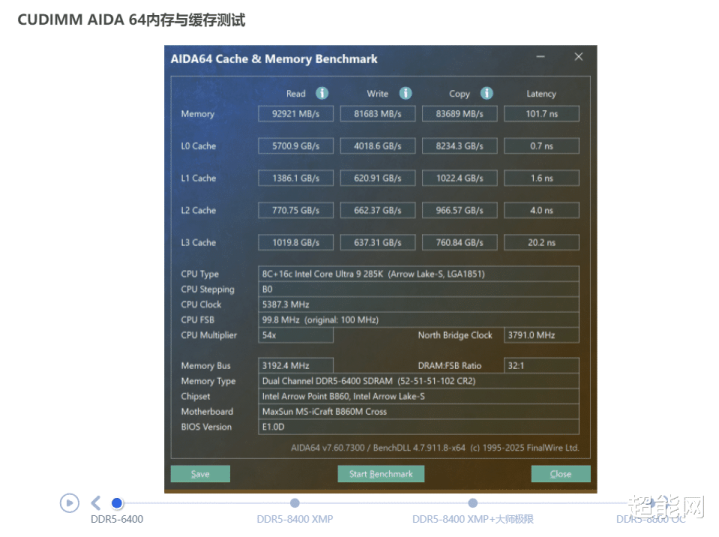
Task: Select the DDR5-8400 XMP+大饲极限 timeline dot
Action: coord(473,503)
